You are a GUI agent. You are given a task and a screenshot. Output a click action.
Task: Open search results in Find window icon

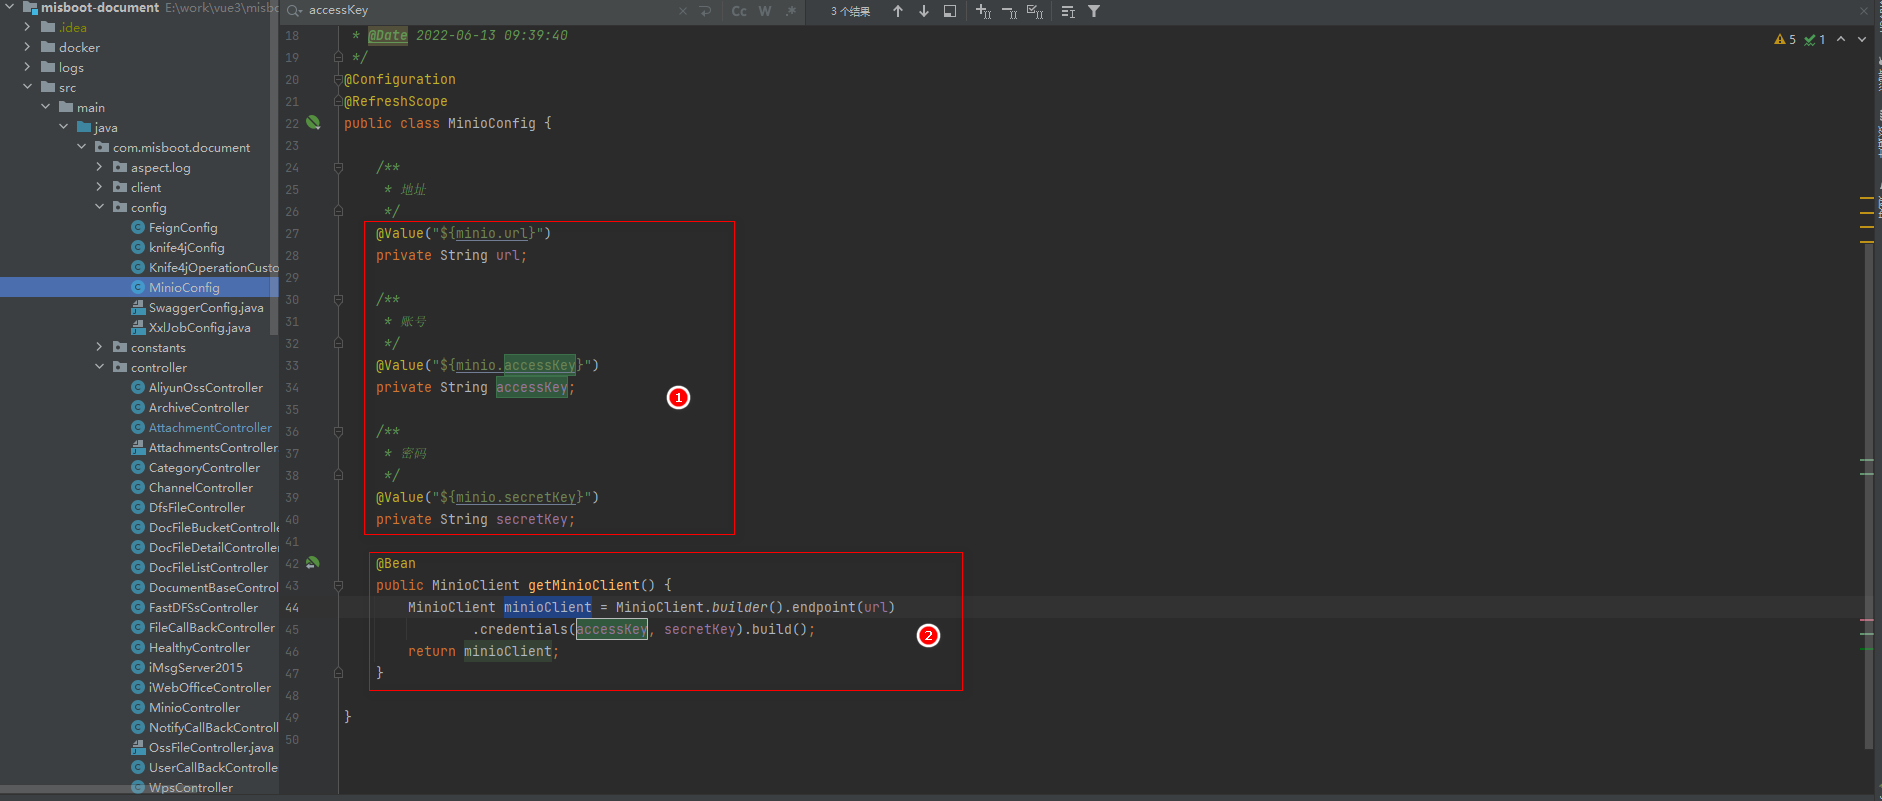pos(950,11)
